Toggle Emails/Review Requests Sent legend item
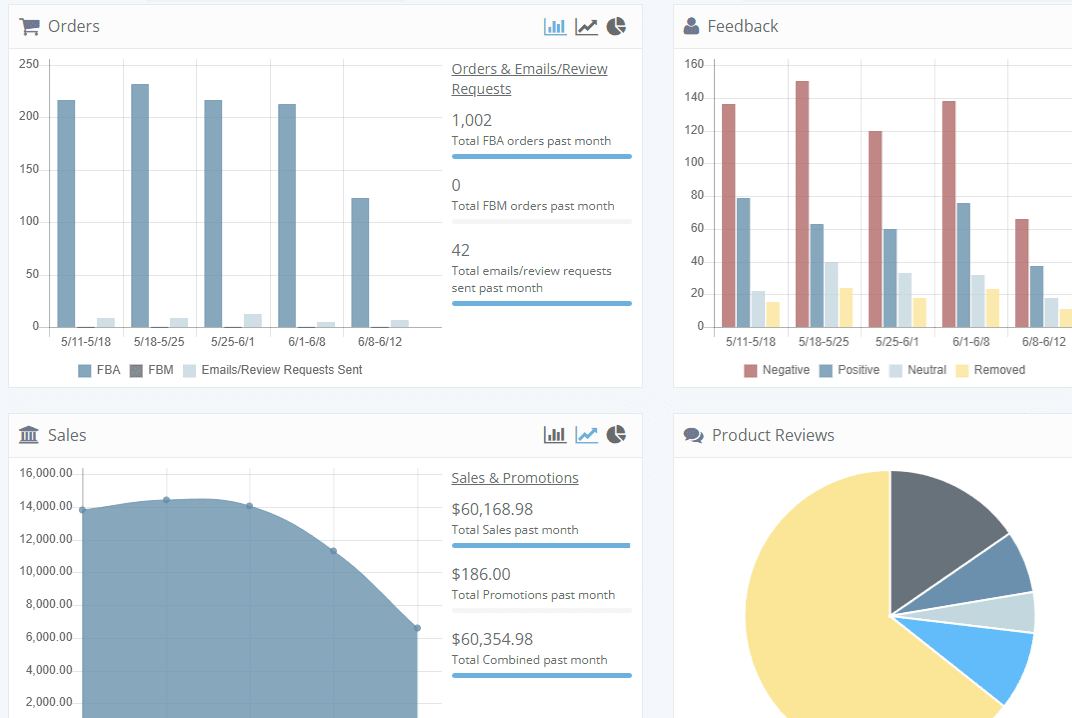Screen dimensions: 1072x718 [x=273, y=370]
